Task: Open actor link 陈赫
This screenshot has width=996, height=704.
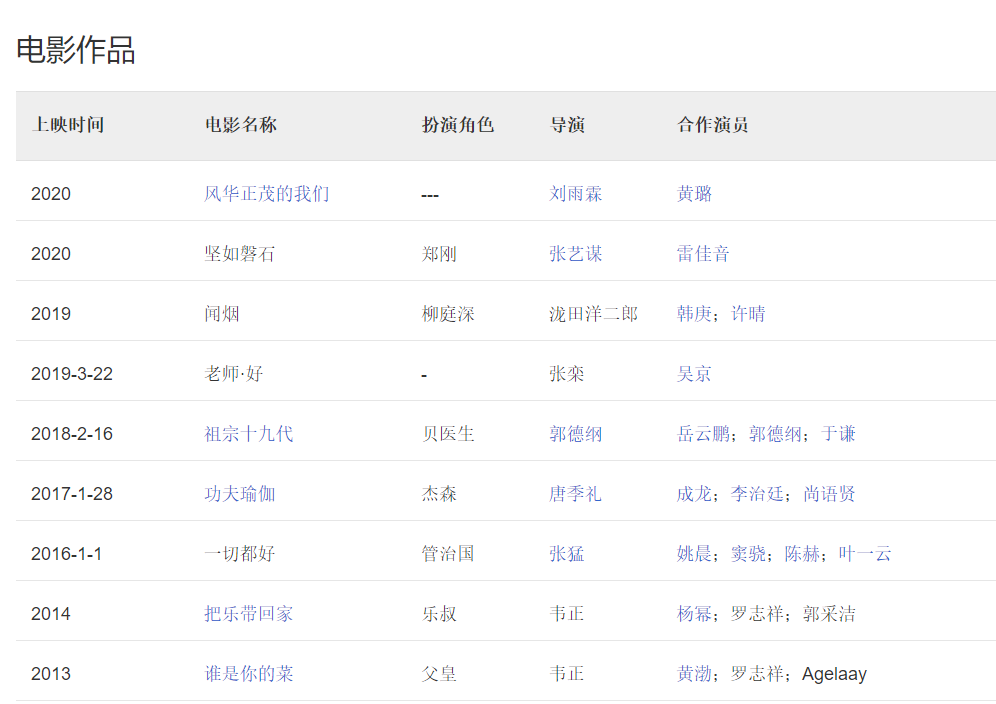Action: (802, 553)
